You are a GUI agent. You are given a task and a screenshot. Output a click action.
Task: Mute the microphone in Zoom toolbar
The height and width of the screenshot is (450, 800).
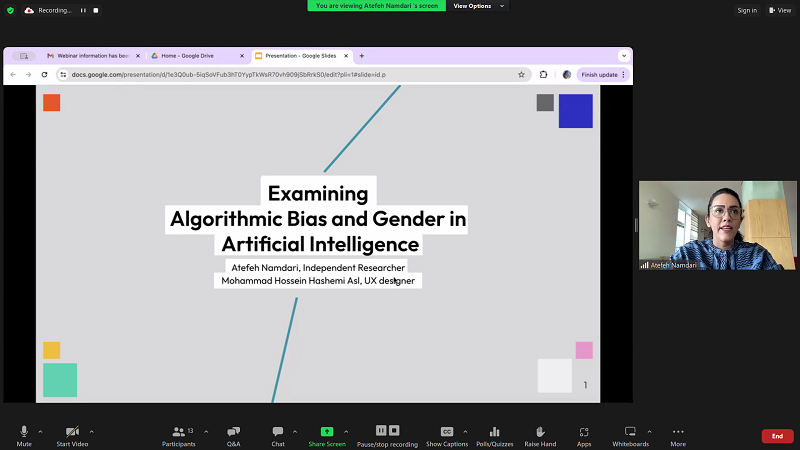24,434
